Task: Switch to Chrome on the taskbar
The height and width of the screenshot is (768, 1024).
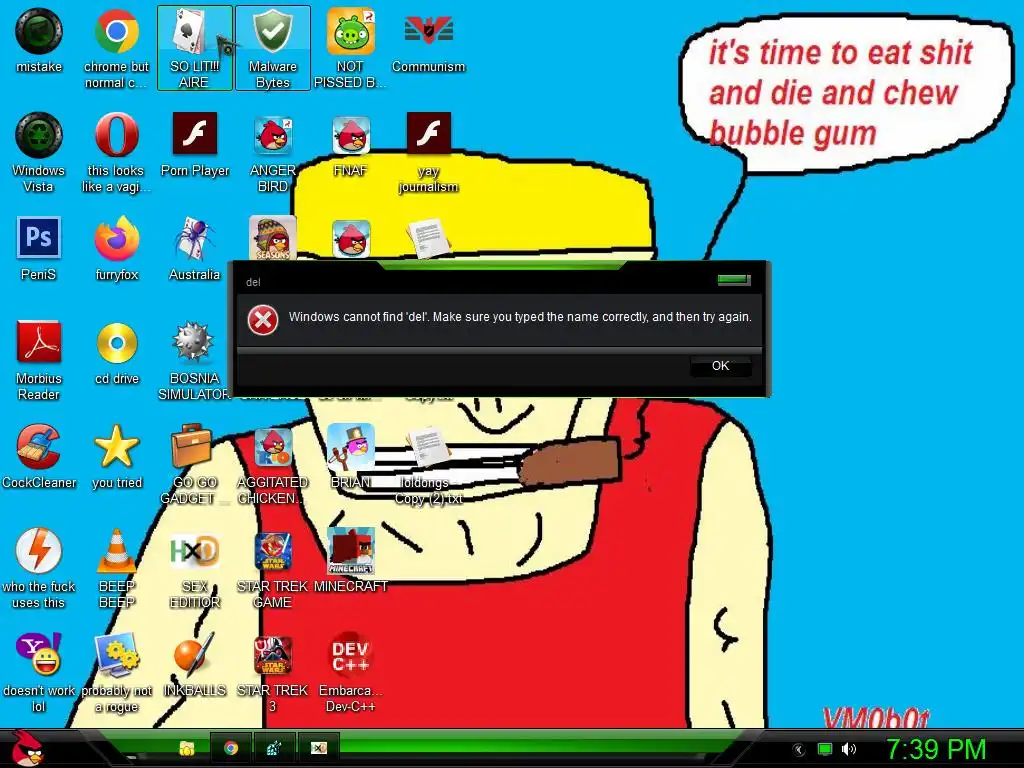Action: point(231,748)
